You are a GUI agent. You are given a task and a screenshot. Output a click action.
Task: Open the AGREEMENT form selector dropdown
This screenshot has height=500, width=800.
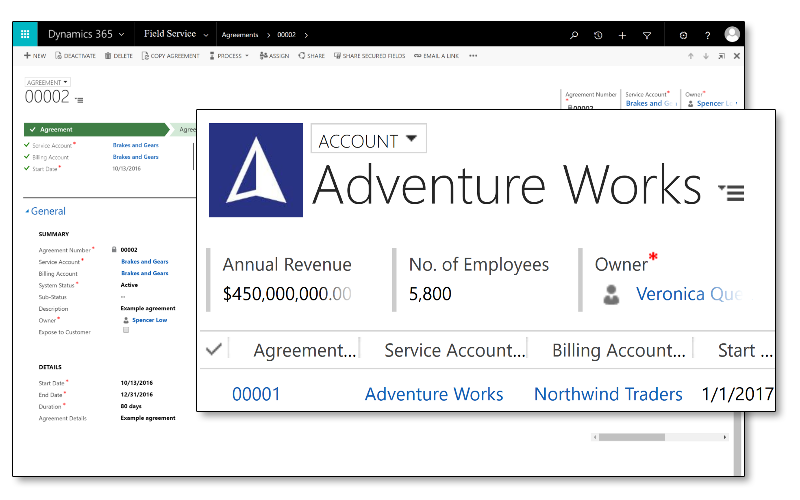pos(47,82)
